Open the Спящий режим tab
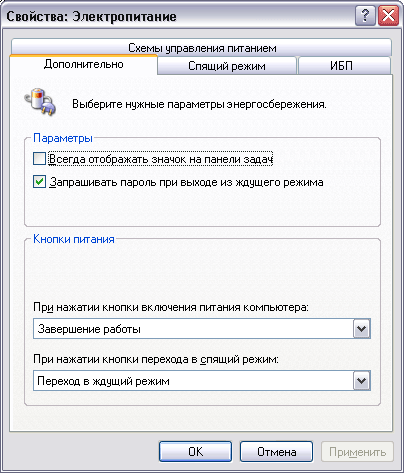Image resolution: width=404 pixels, height=473 pixels. 227,65
